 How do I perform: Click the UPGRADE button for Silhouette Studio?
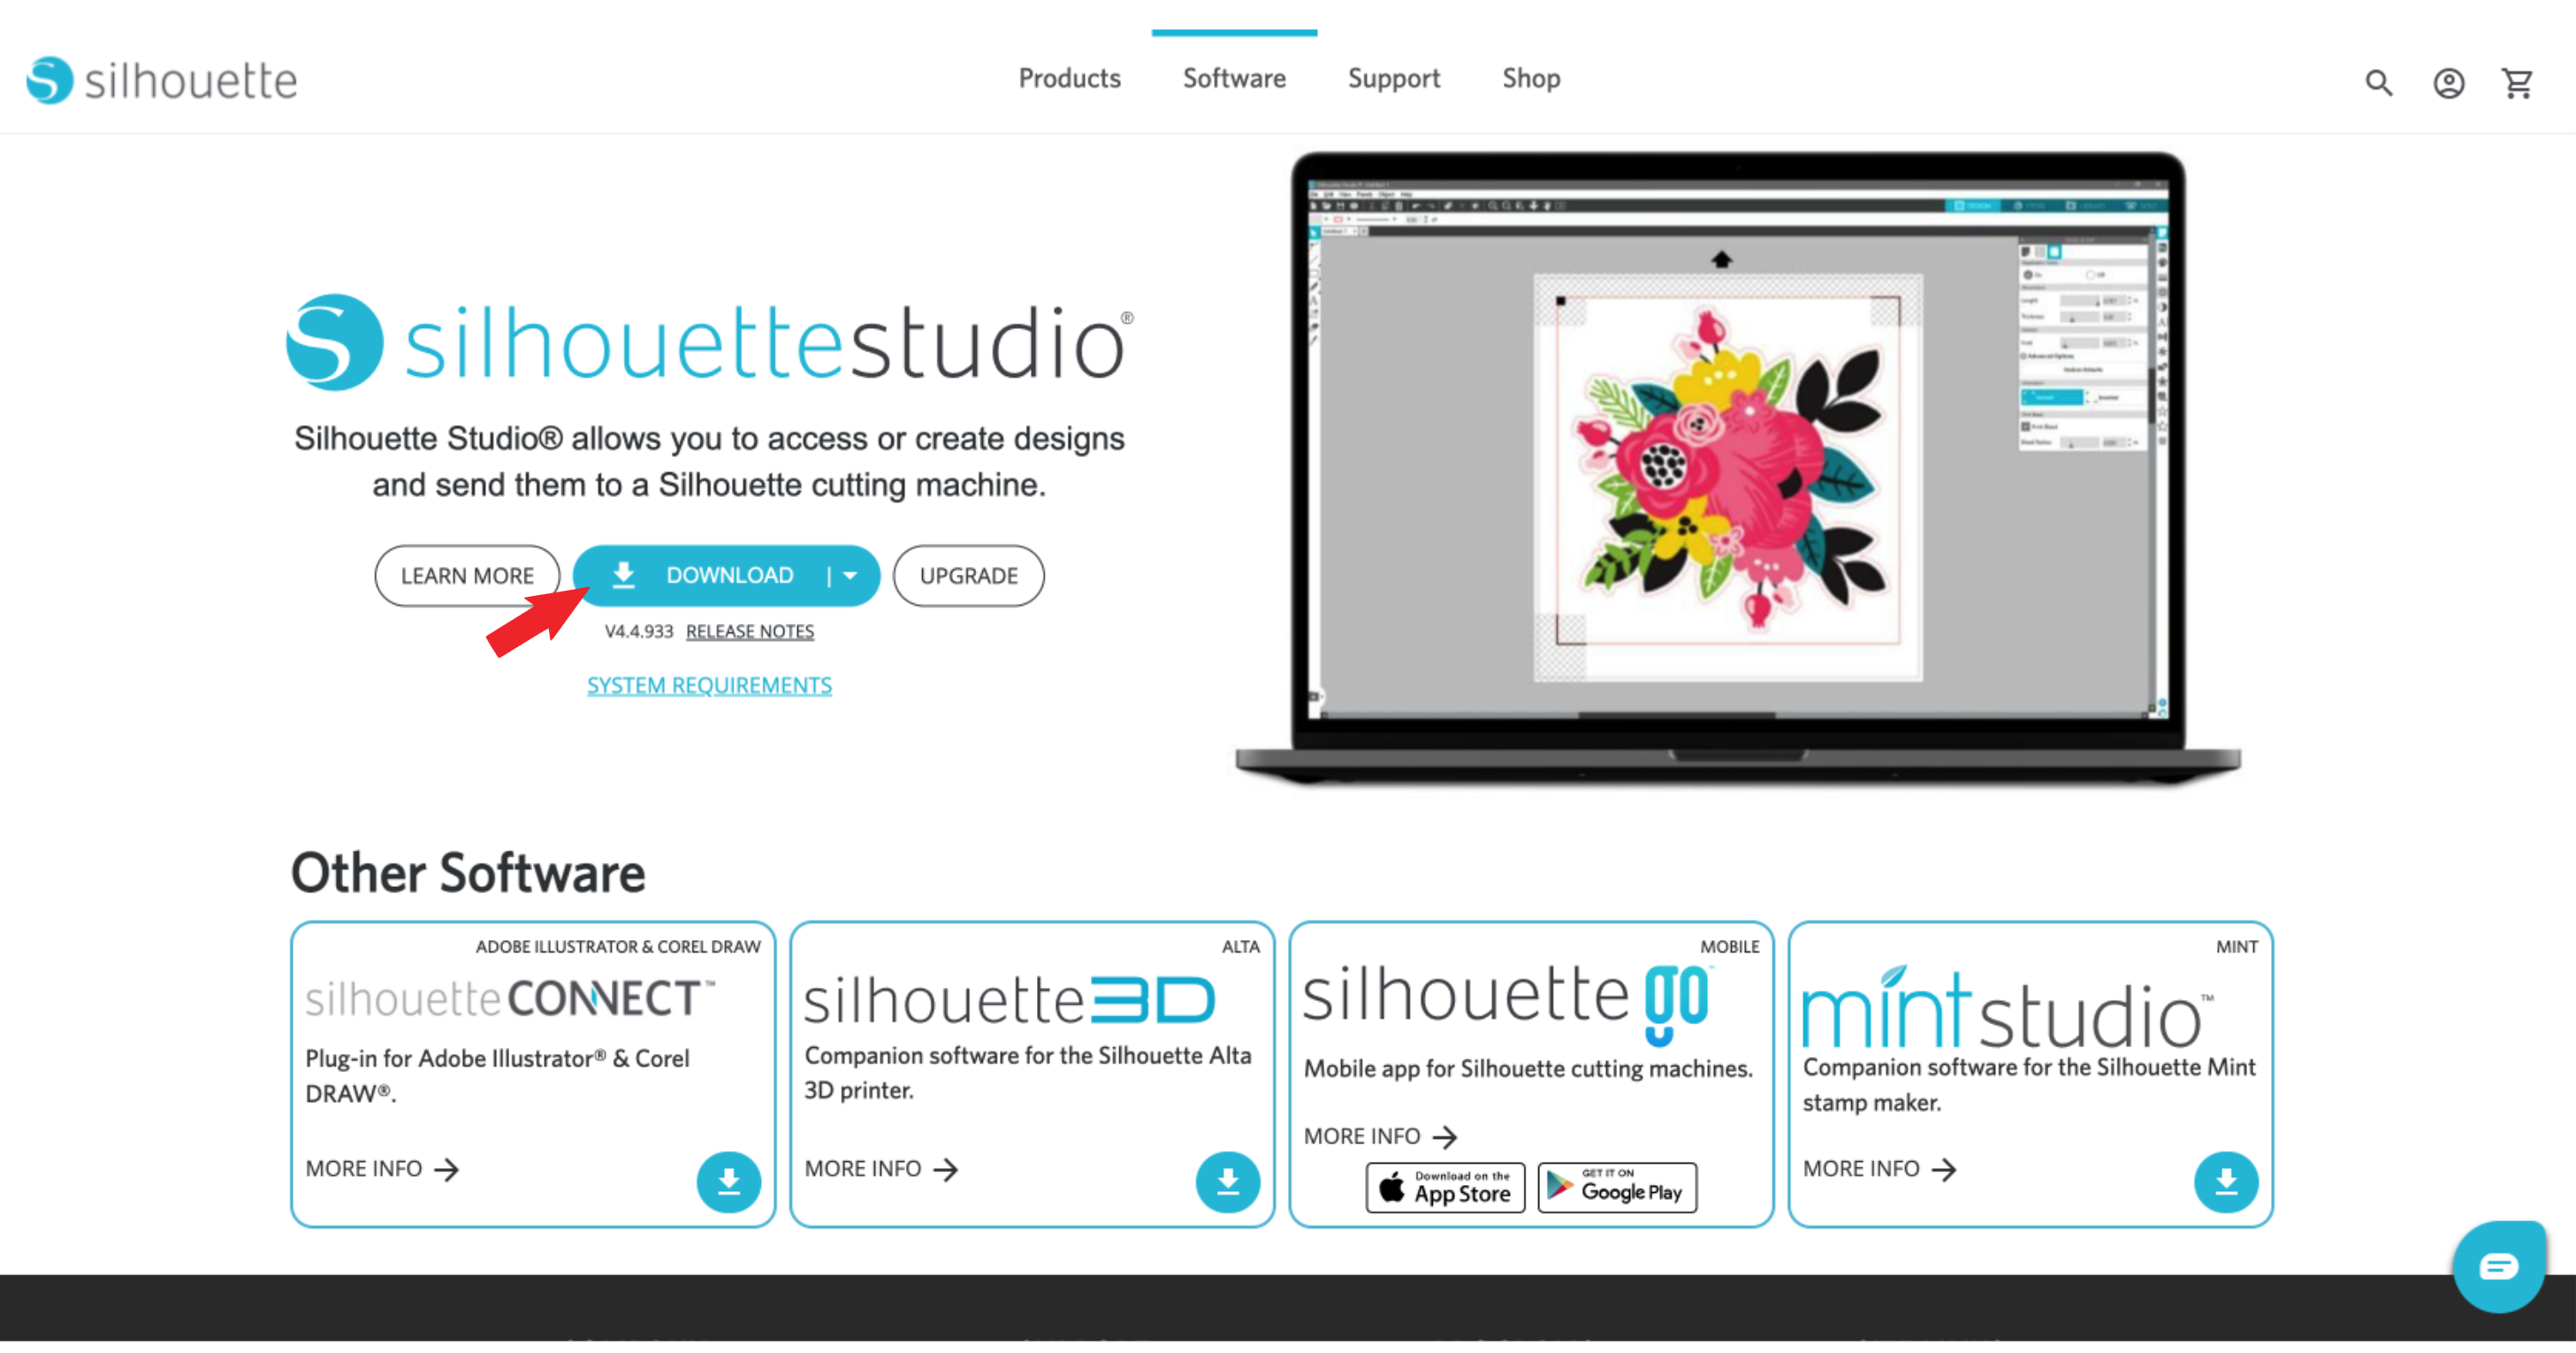click(x=966, y=574)
